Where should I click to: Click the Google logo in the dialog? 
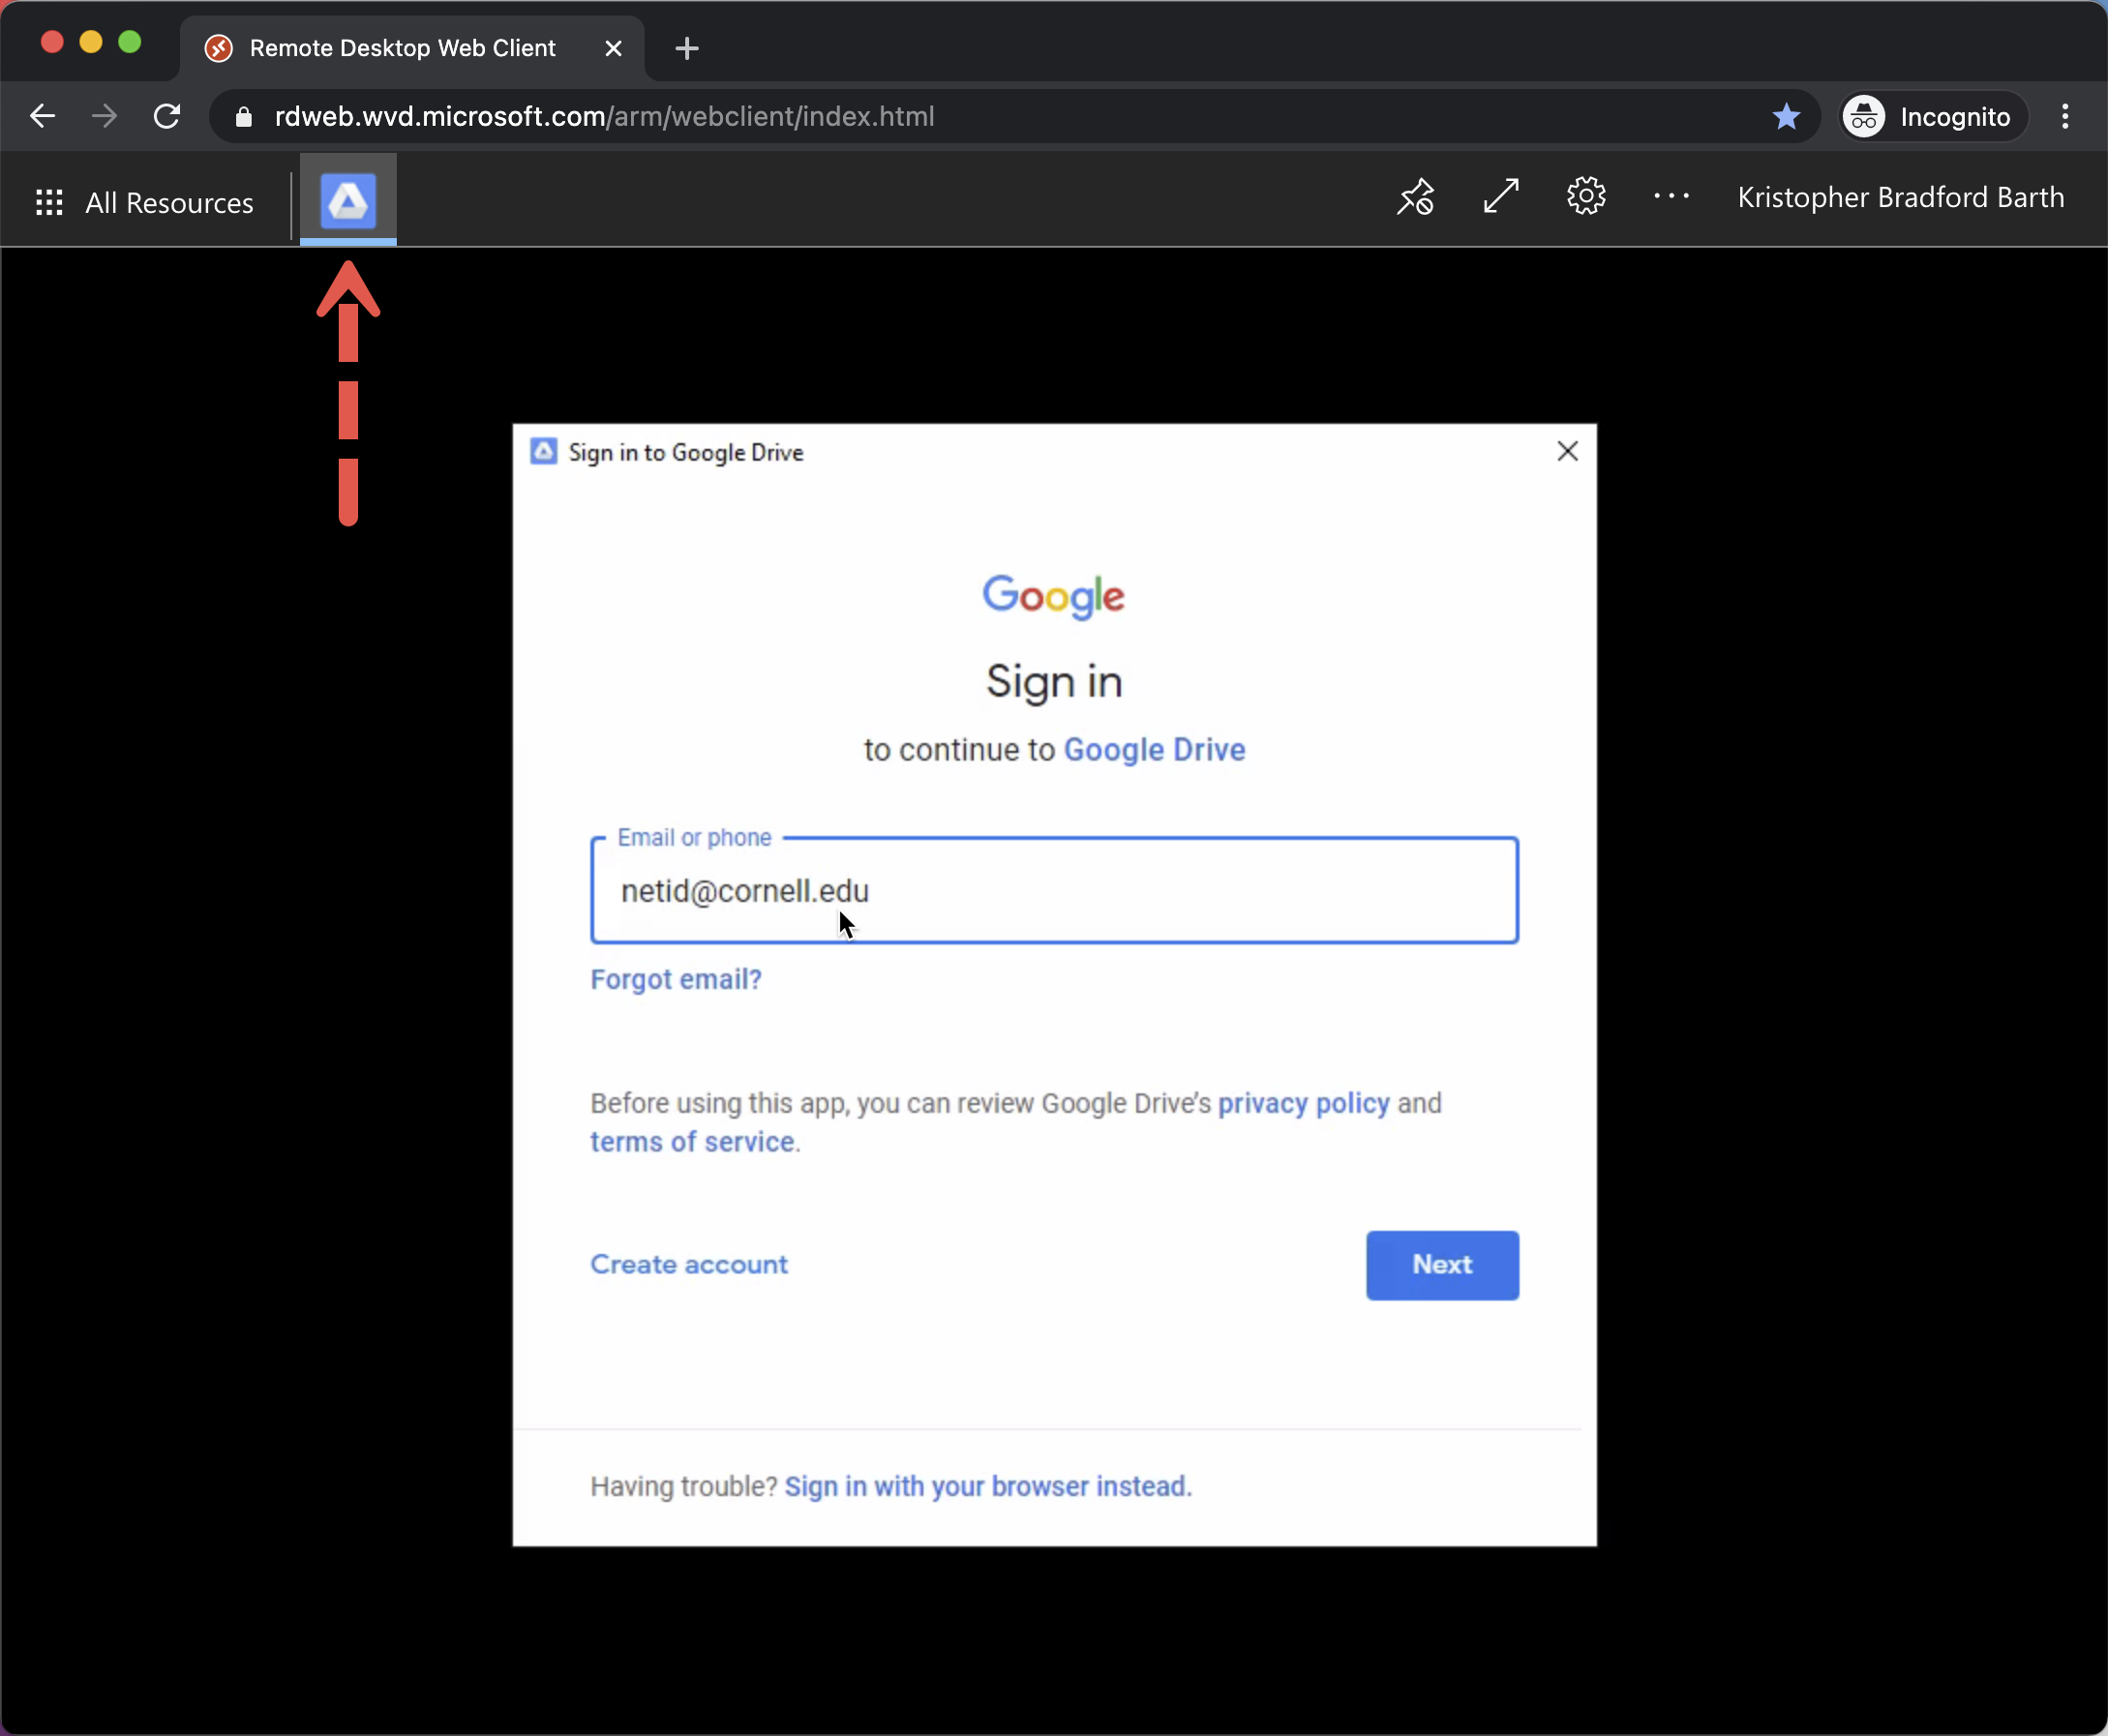1054,596
